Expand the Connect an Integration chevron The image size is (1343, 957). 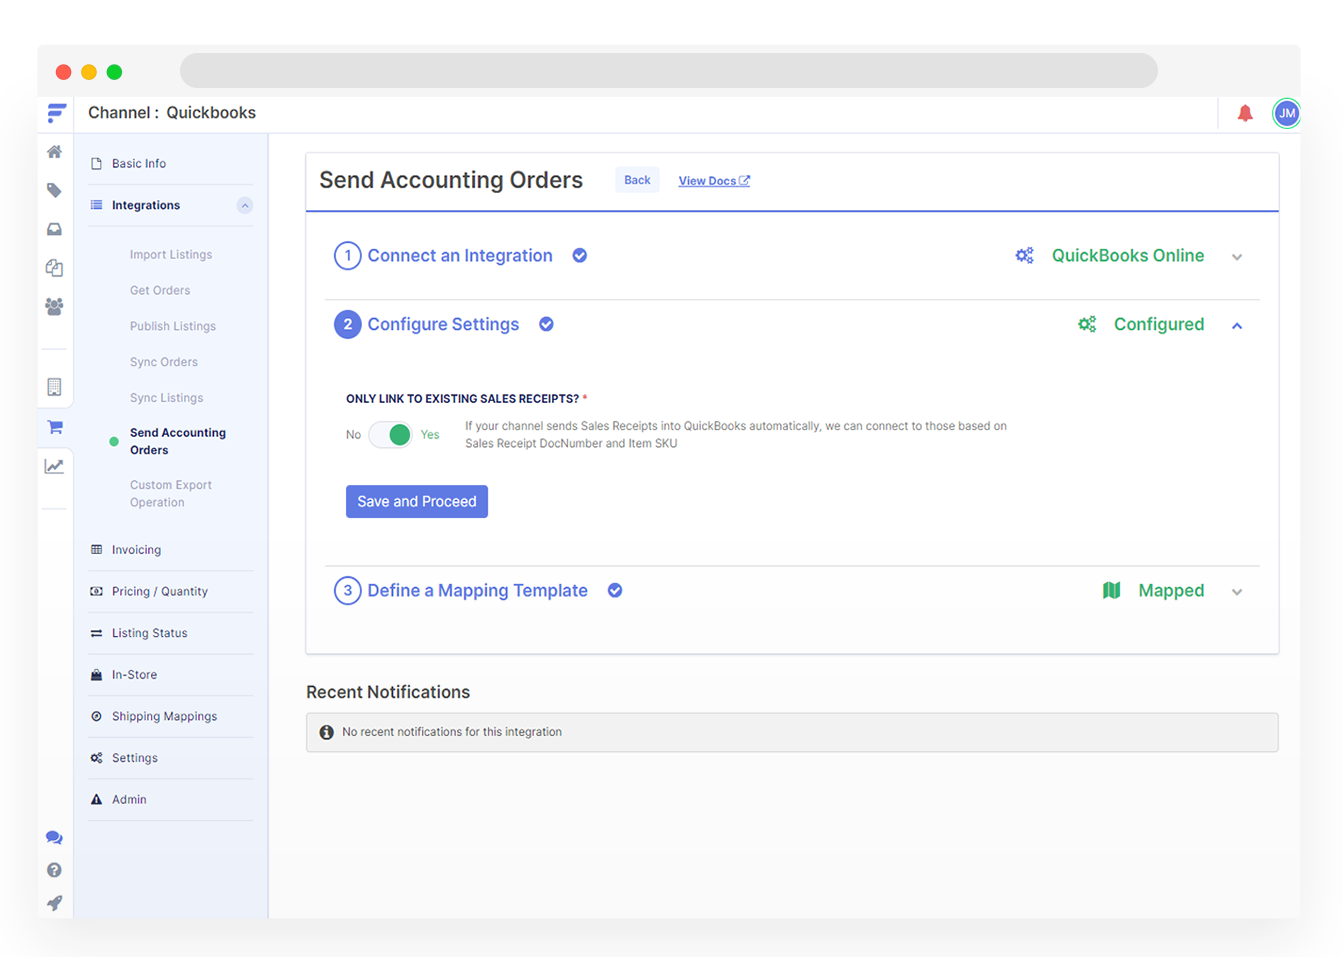[1237, 257]
